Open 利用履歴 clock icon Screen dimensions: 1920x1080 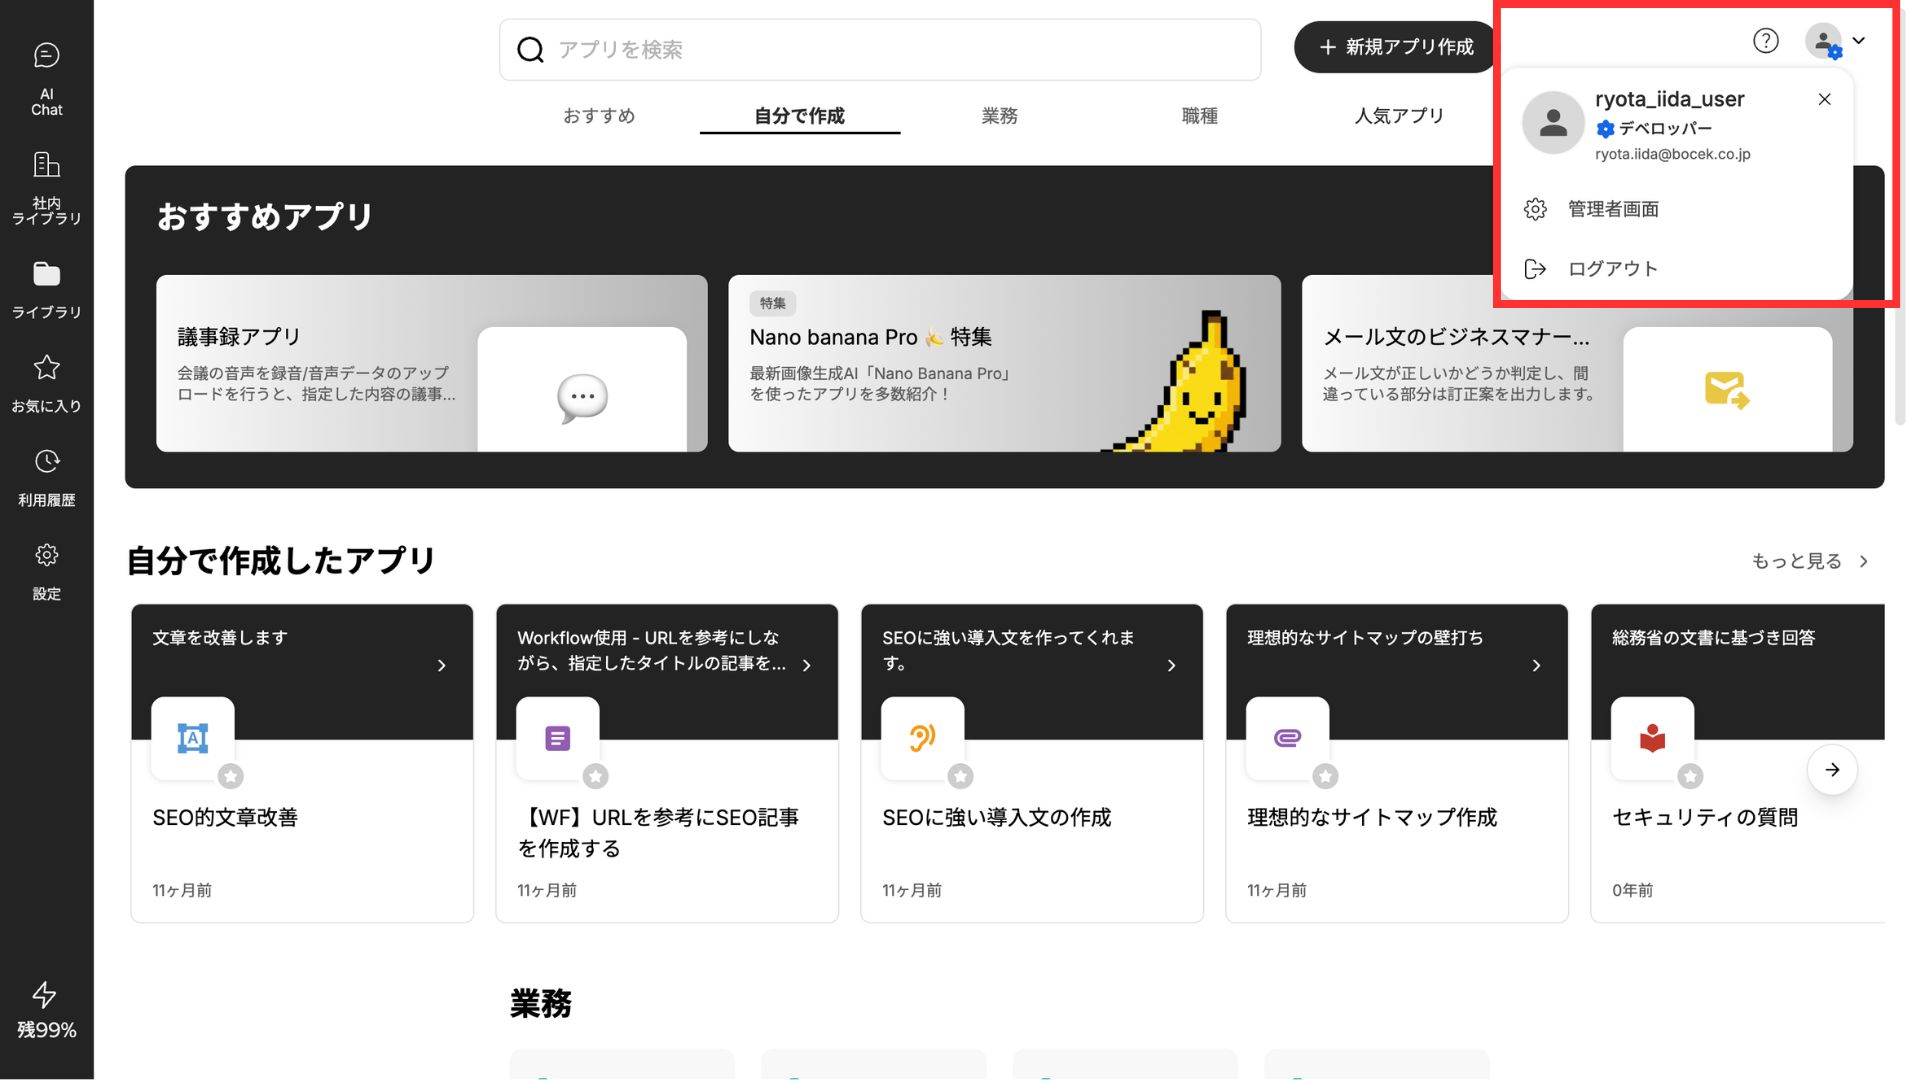point(46,462)
